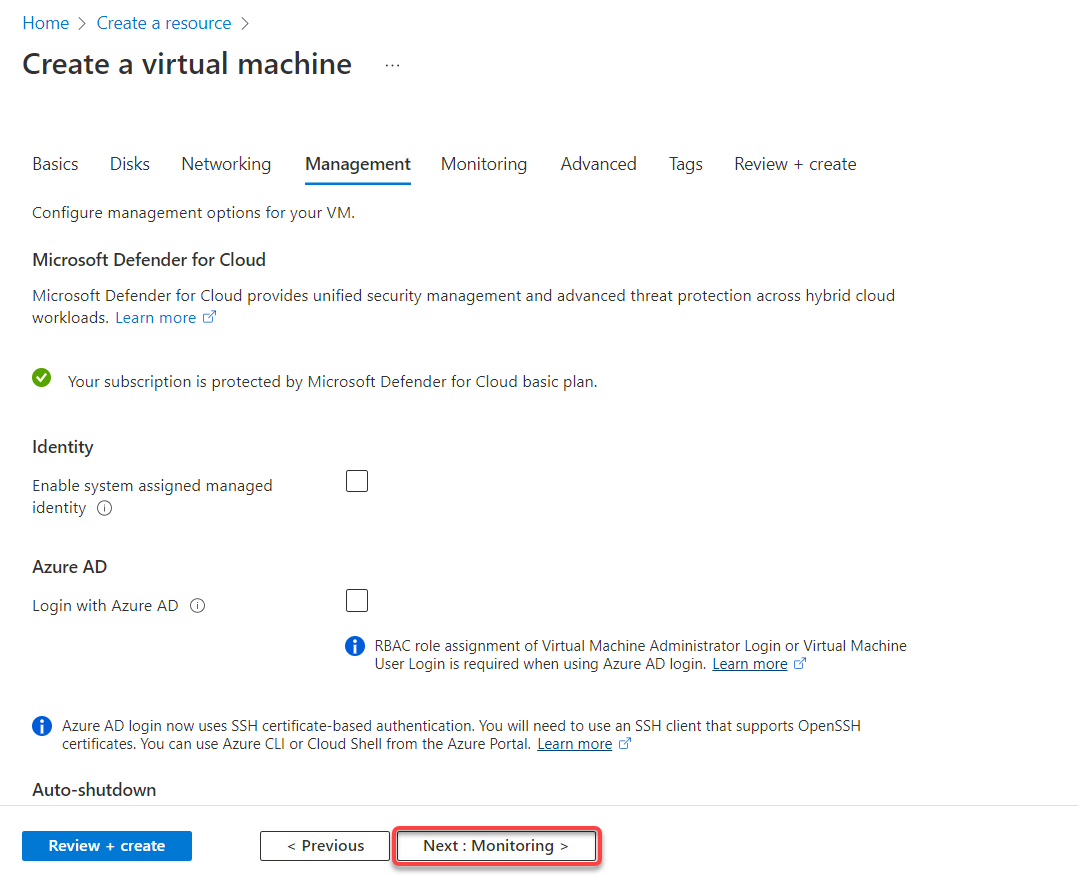Go back with the Previous button

[325, 846]
